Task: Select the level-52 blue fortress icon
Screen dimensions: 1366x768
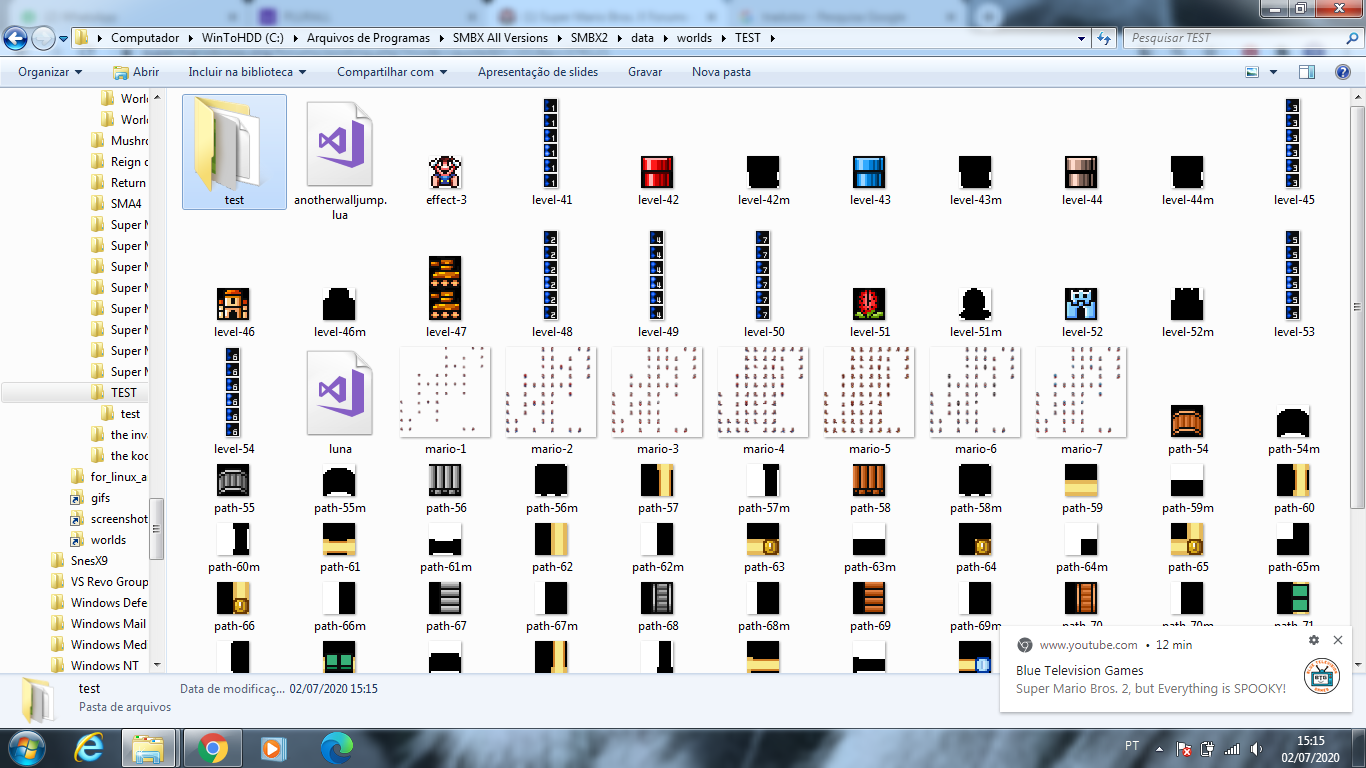Action: [1082, 304]
